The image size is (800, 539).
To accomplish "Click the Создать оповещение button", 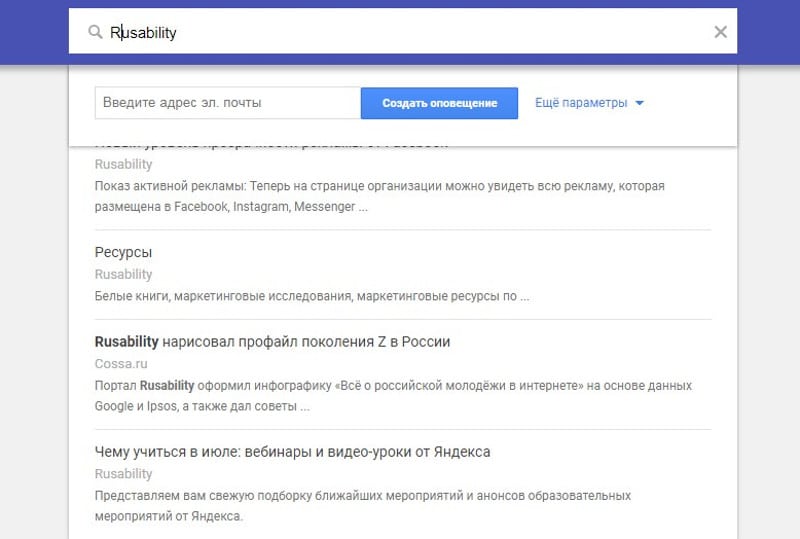I will [439, 103].
